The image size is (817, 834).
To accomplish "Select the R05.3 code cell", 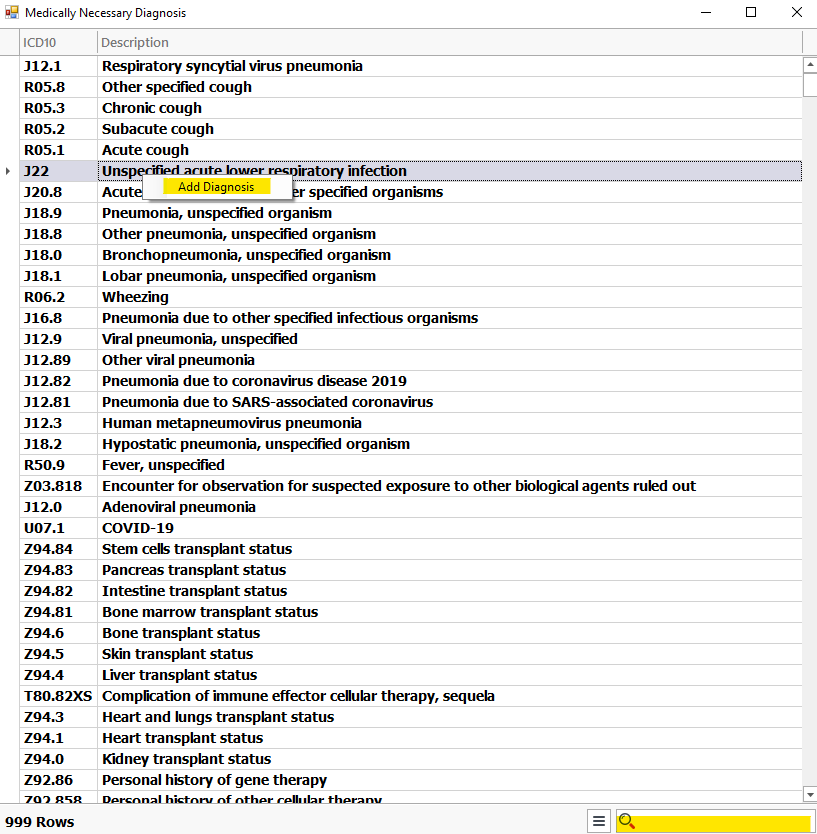I will pyautogui.click(x=59, y=108).
